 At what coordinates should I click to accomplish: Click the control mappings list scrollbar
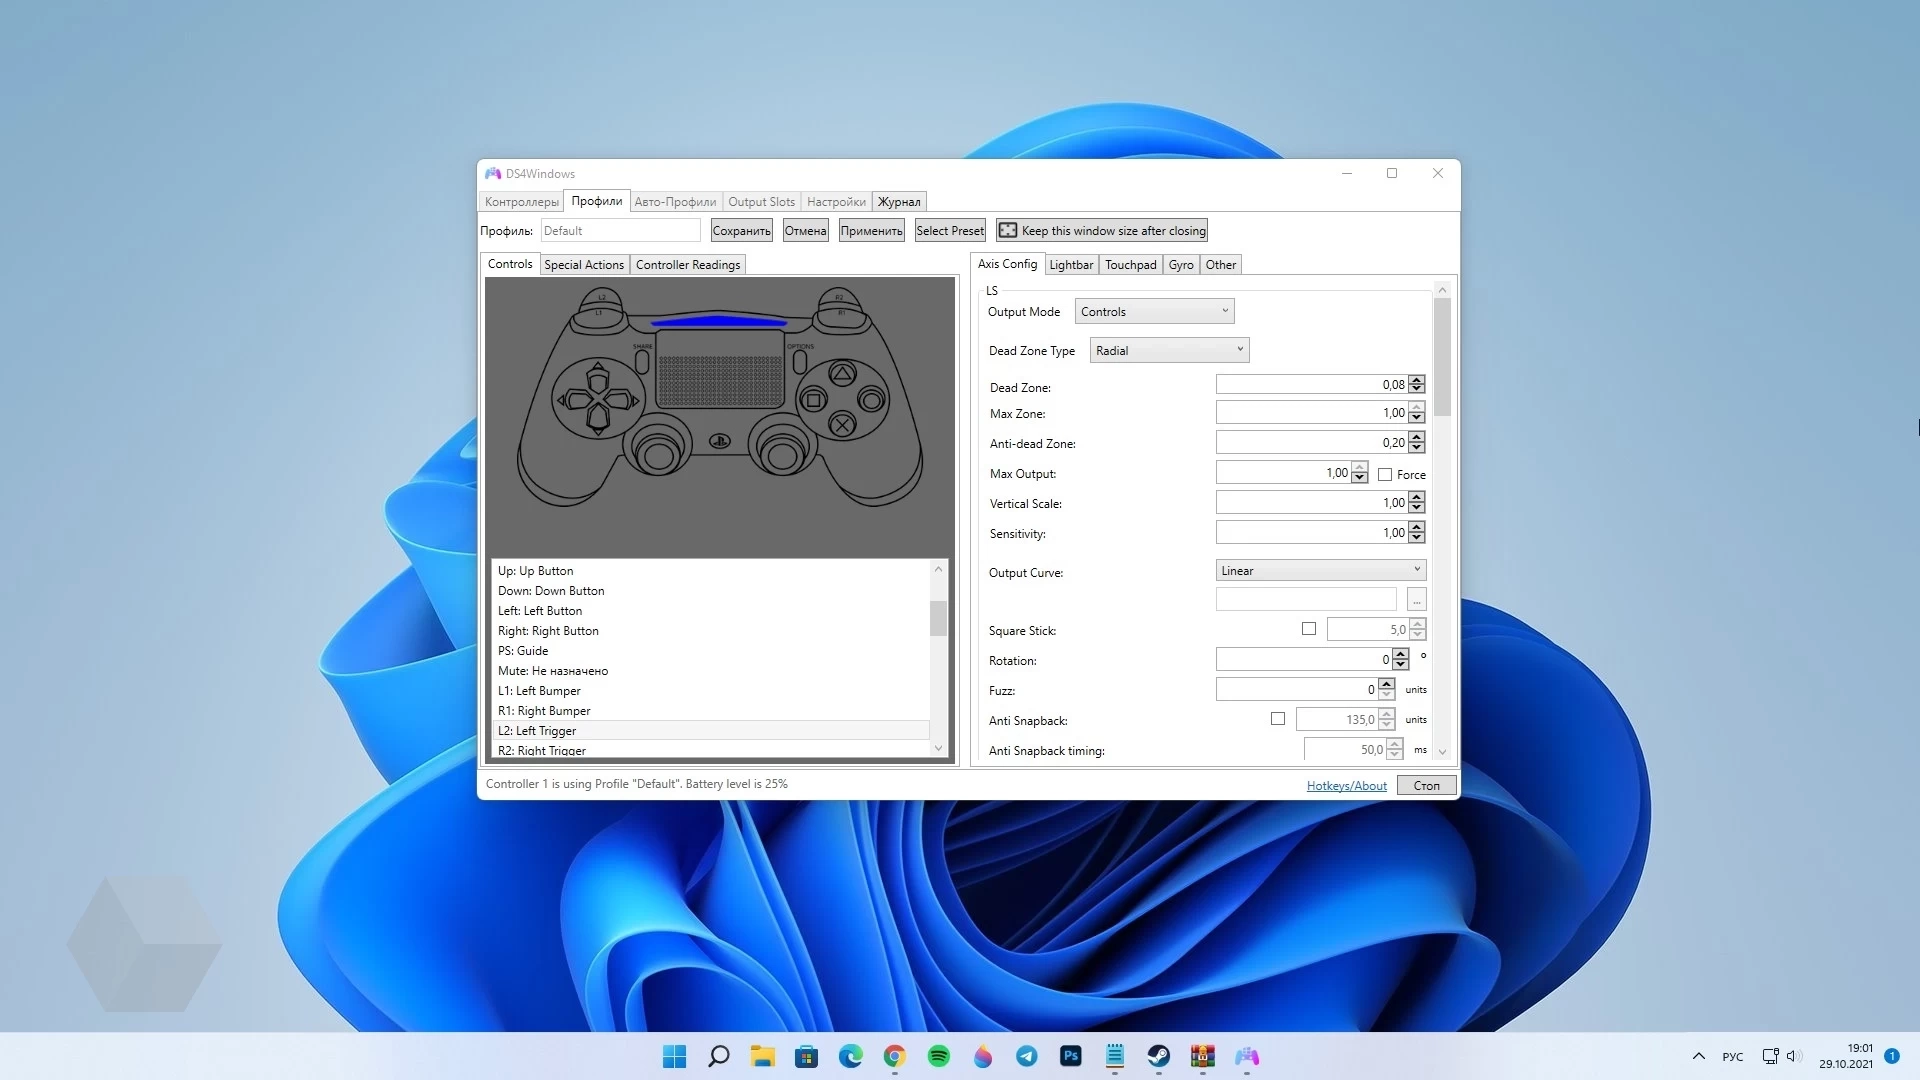938,618
